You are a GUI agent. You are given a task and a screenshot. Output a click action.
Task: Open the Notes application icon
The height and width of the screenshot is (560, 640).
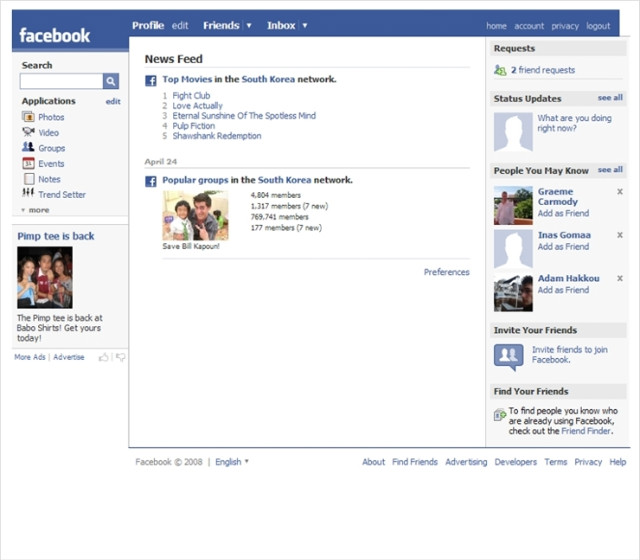point(29,179)
